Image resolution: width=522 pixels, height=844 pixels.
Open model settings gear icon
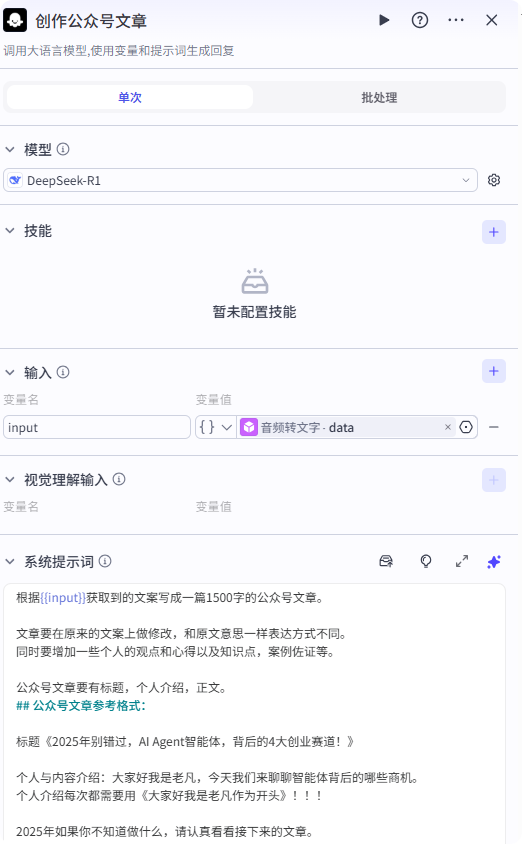pos(494,180)
